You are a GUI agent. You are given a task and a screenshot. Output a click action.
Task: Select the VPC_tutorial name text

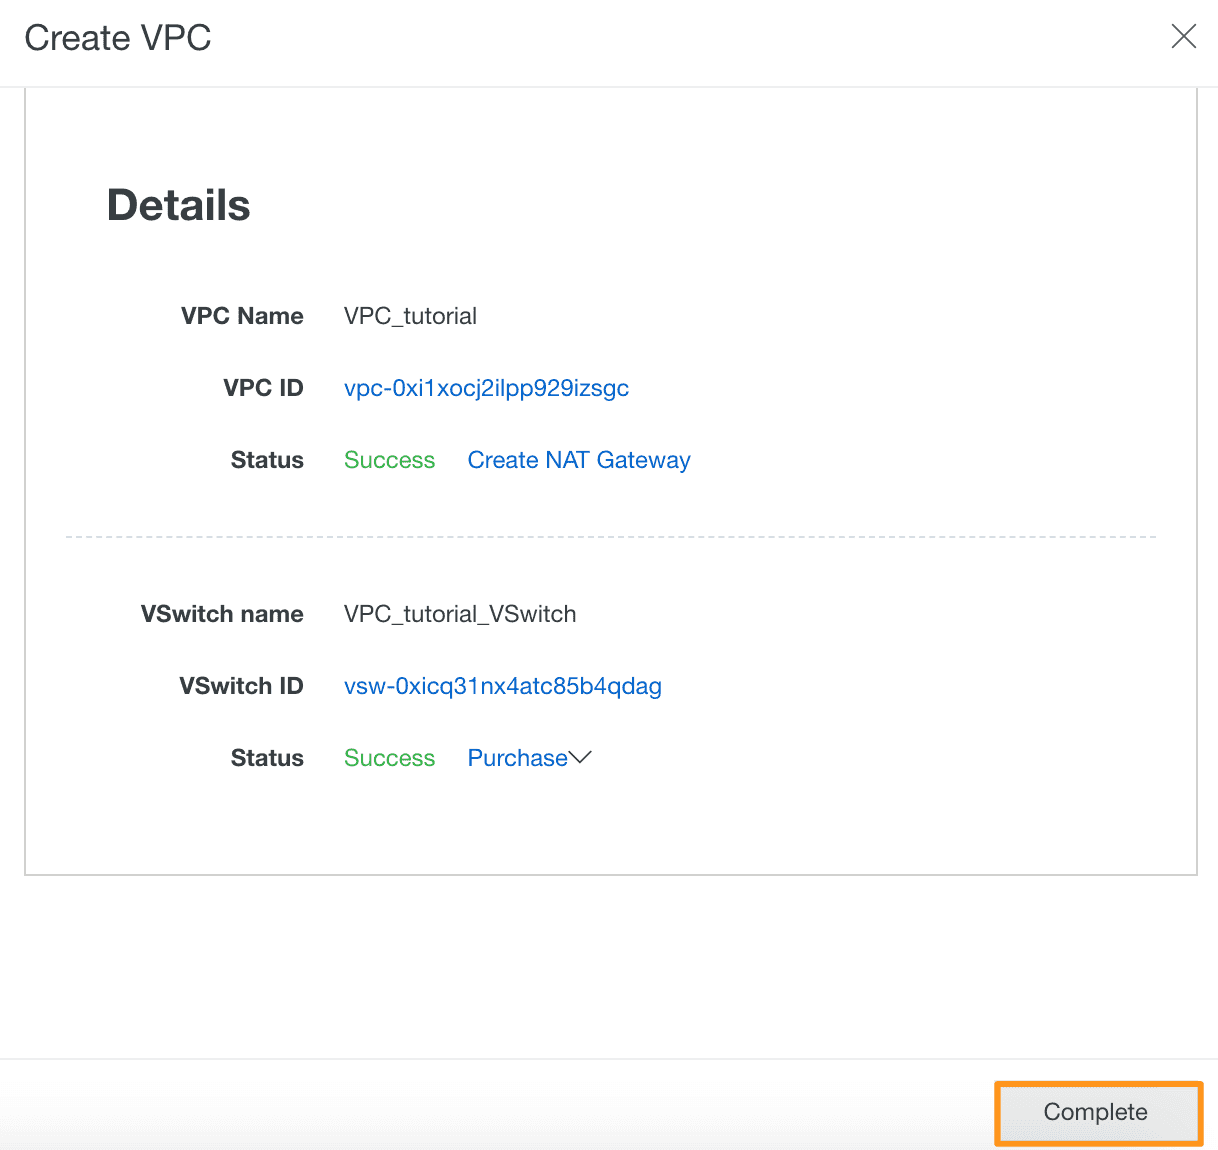tap(410, 316)
